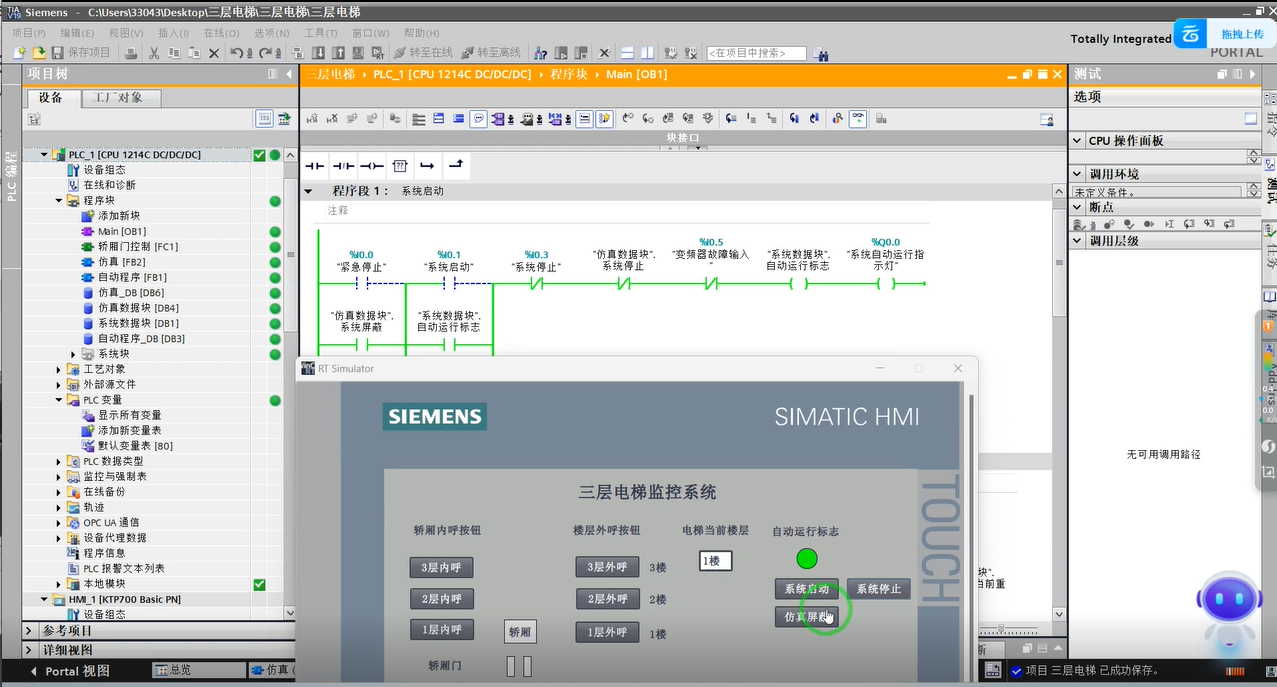
Task: Insert normally closed contact instruction
Action: (x=343, y=165)
